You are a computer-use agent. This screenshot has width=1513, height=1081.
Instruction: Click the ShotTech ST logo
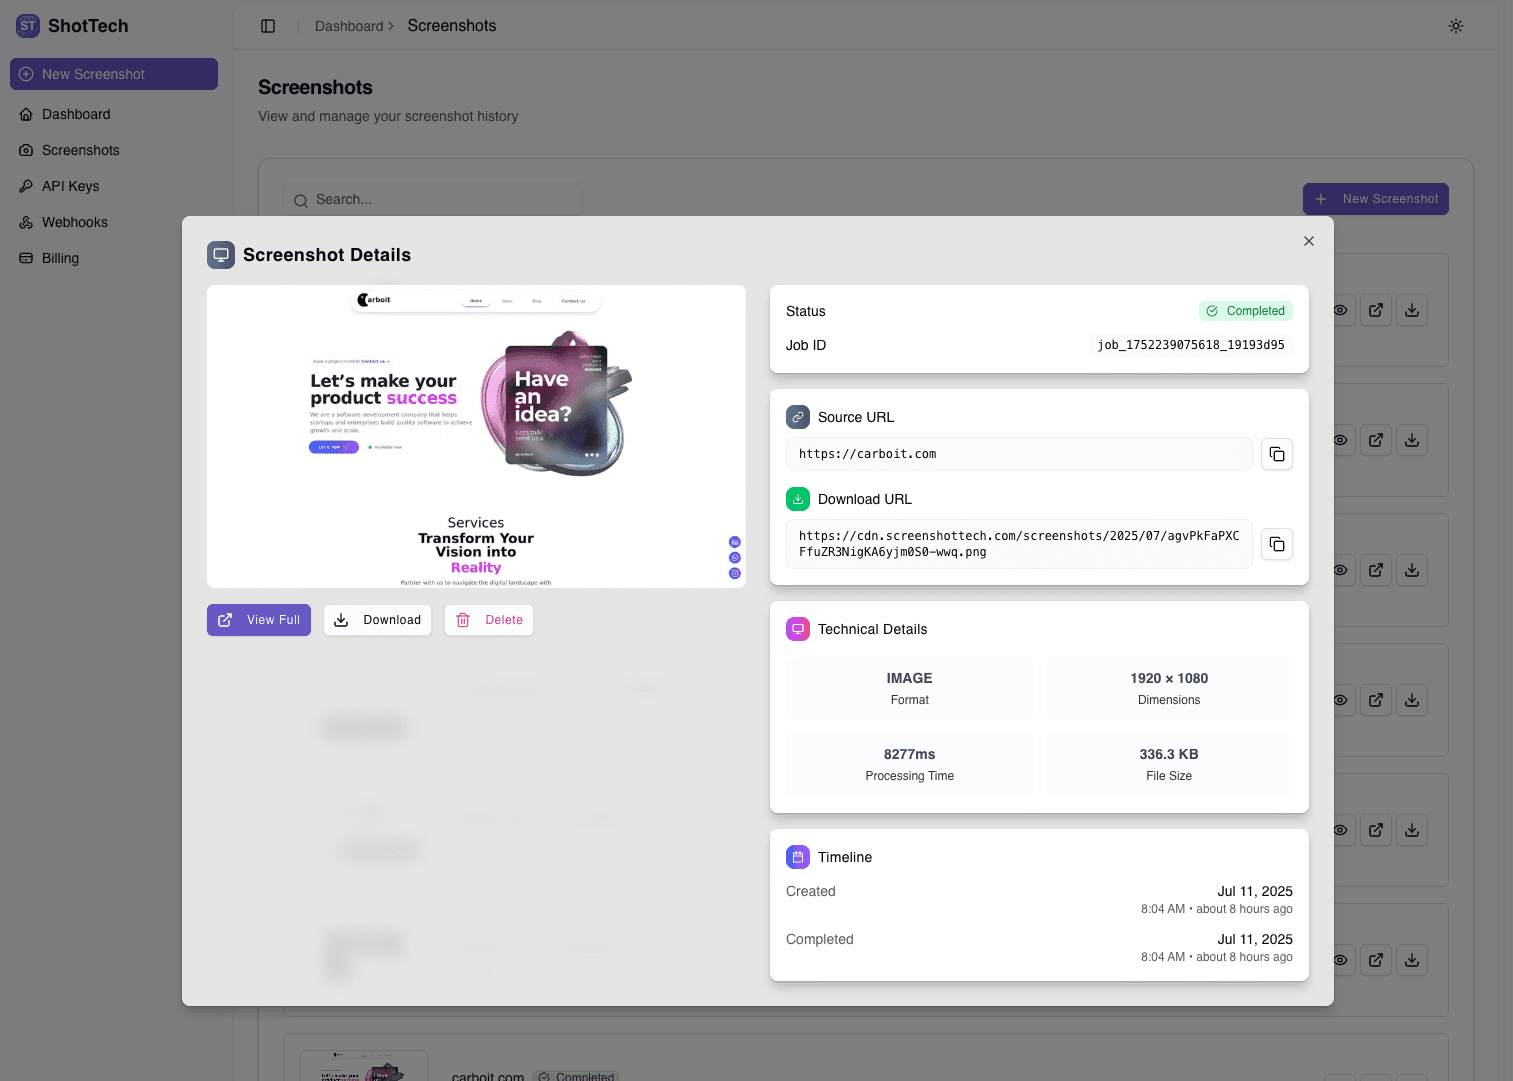(28, 26)
